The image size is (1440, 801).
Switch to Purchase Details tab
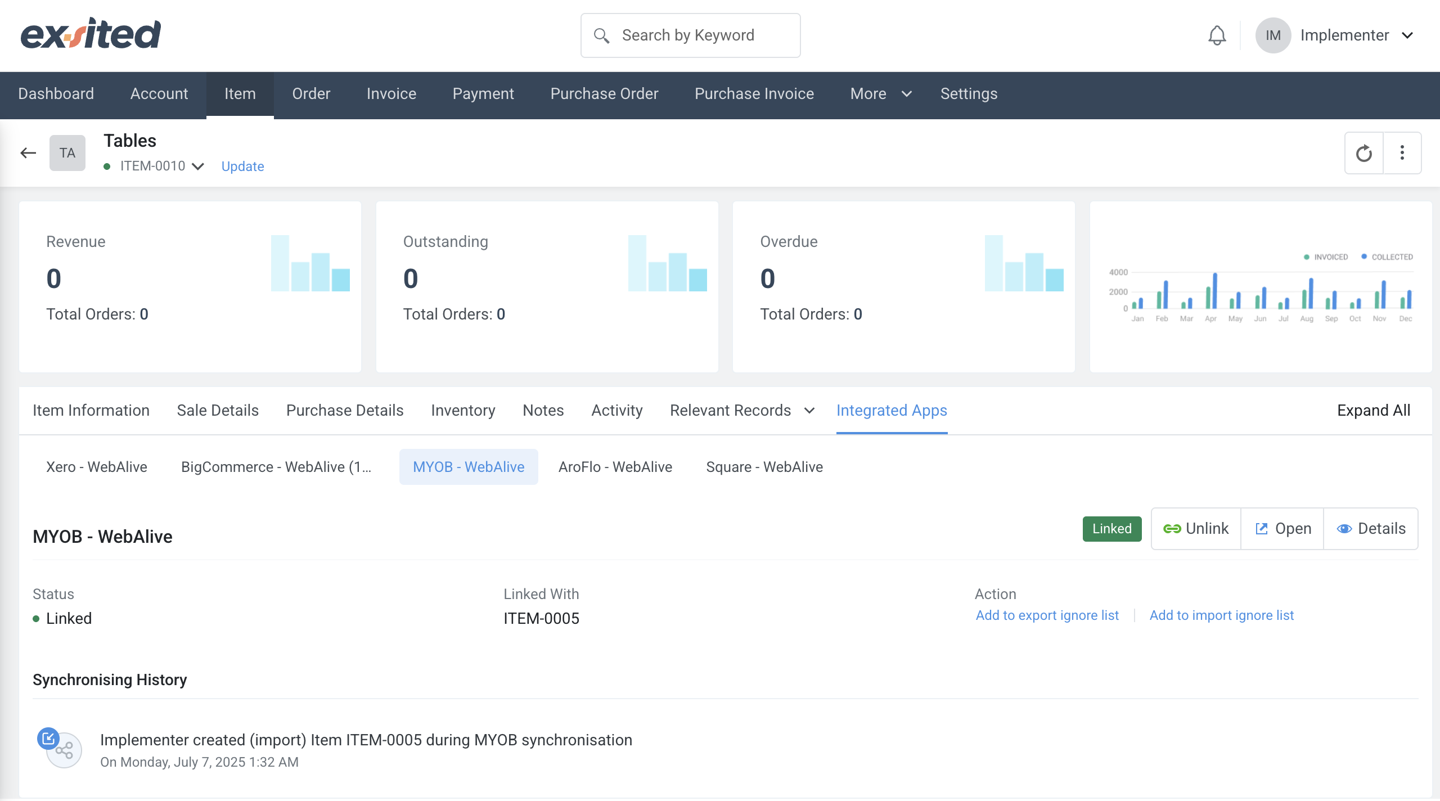345,411
